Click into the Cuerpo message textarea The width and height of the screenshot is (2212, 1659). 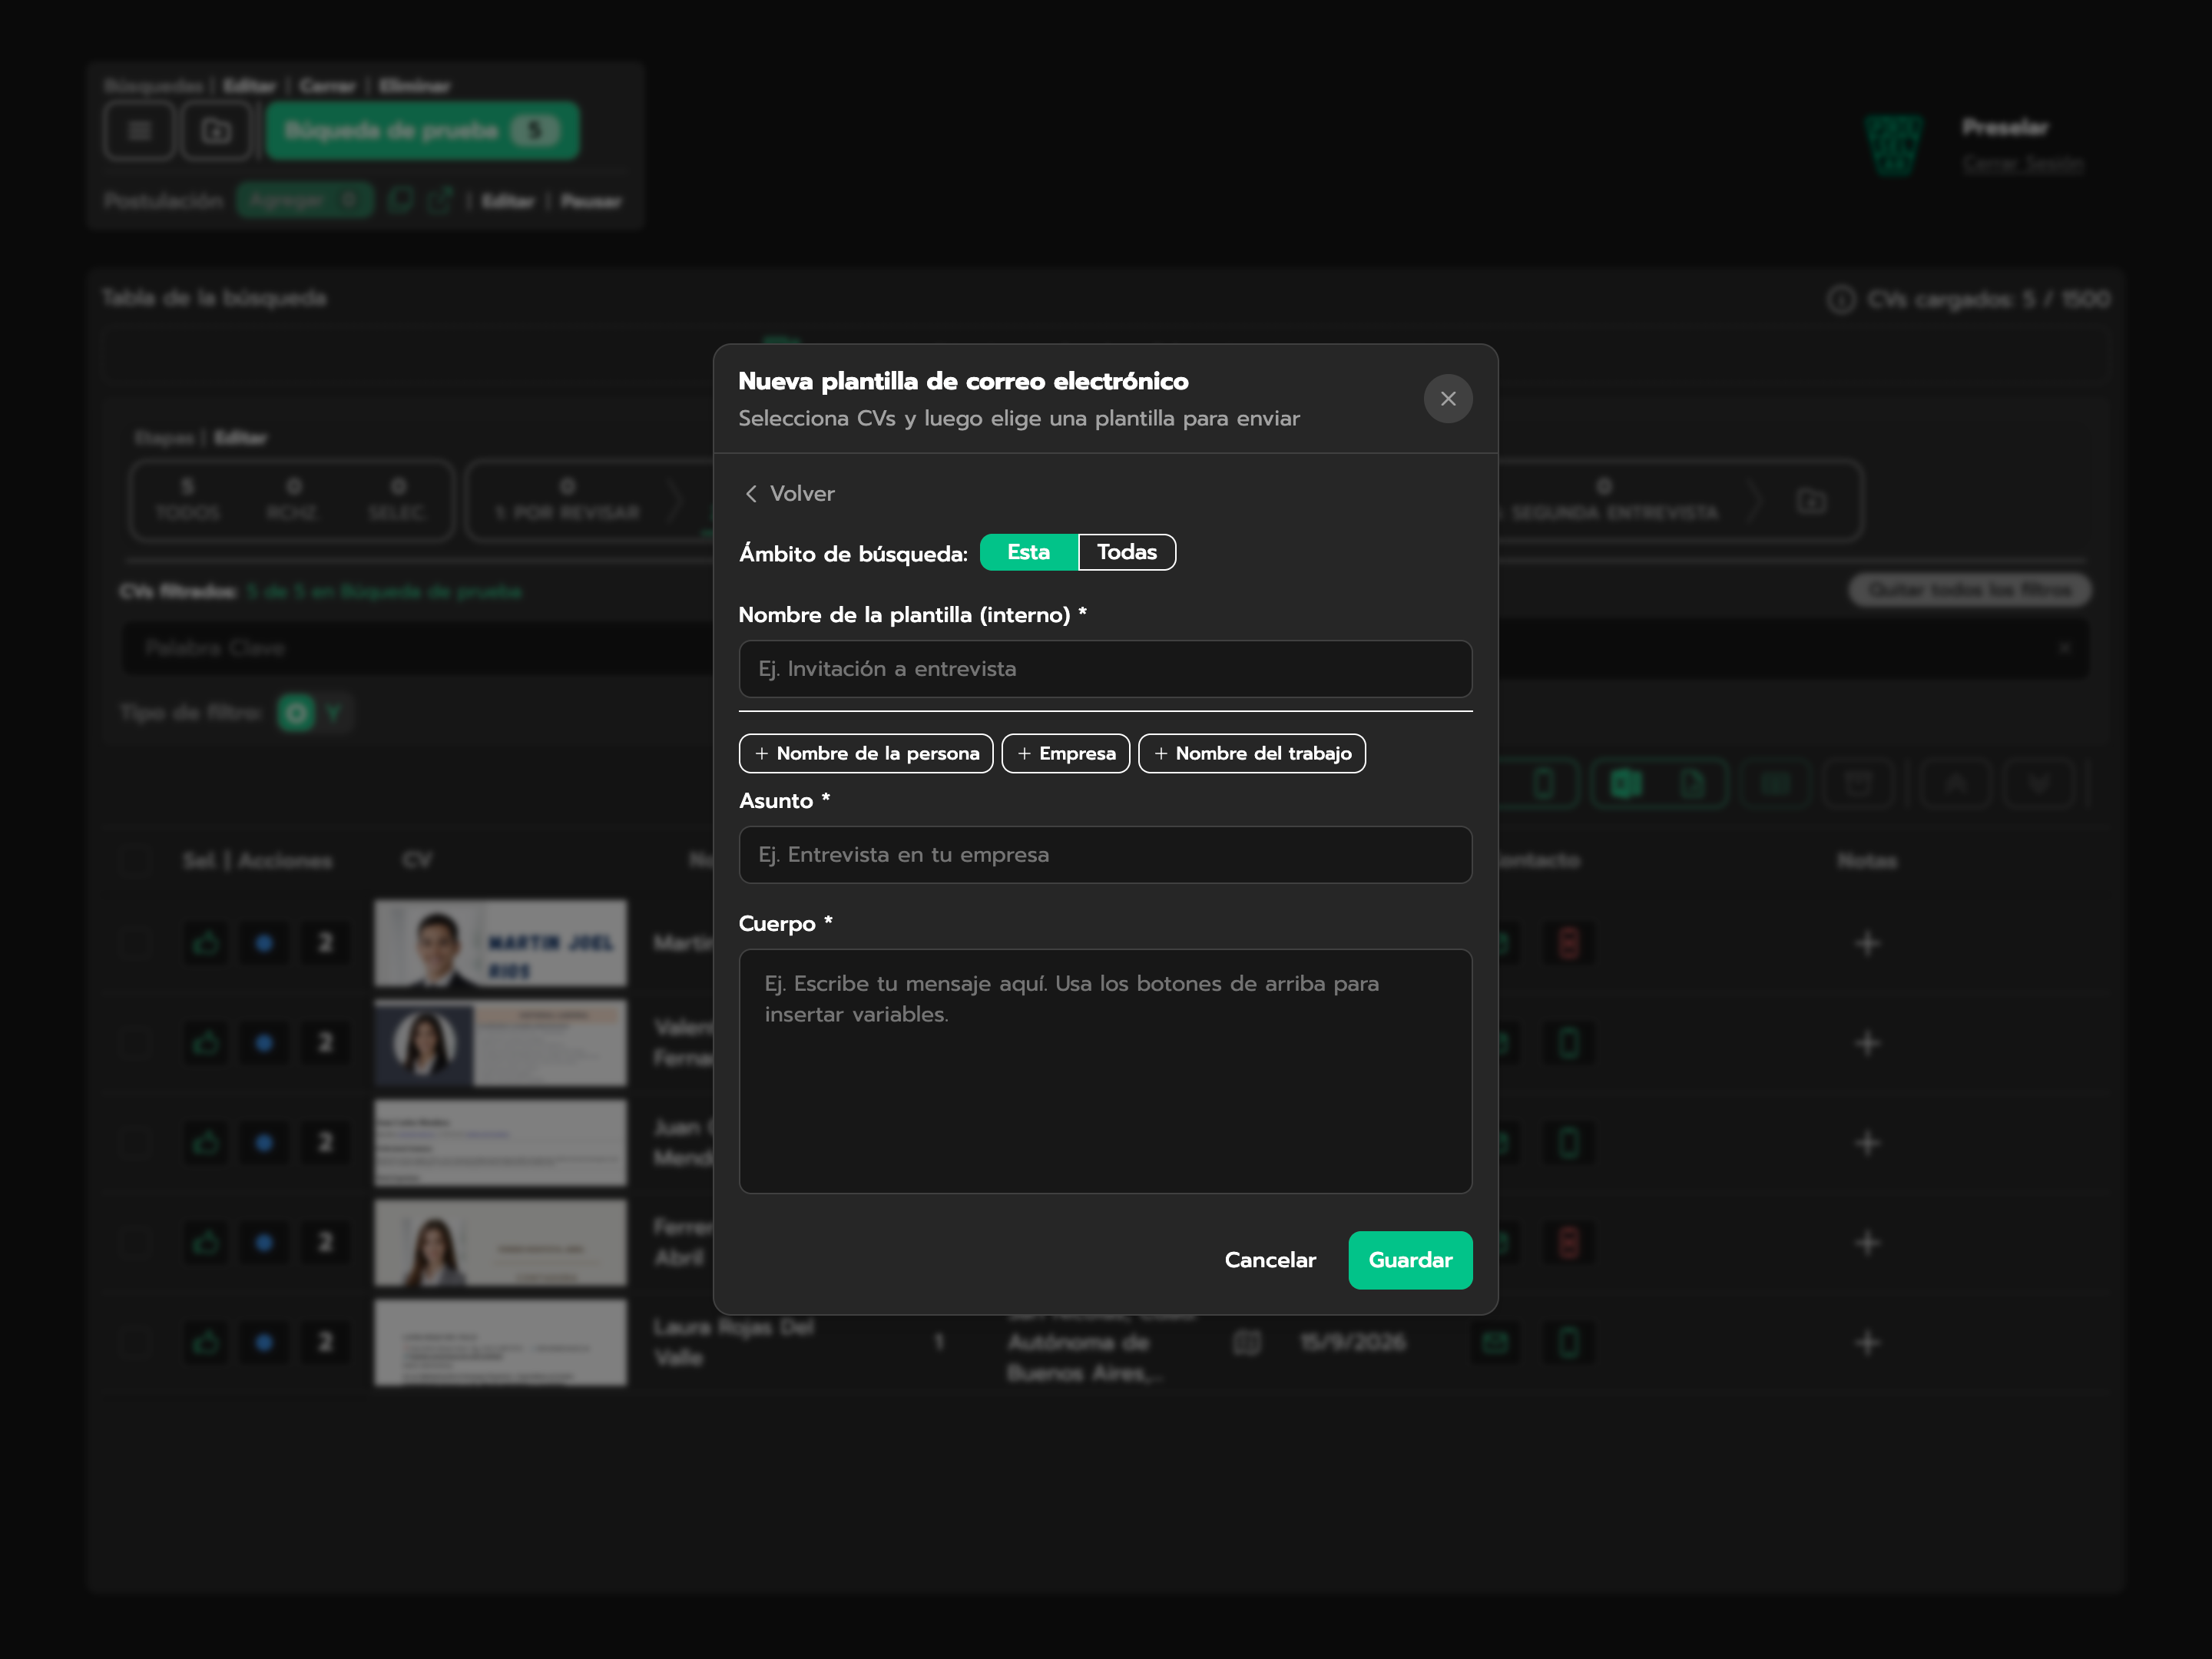(x=1105, y=1071)
